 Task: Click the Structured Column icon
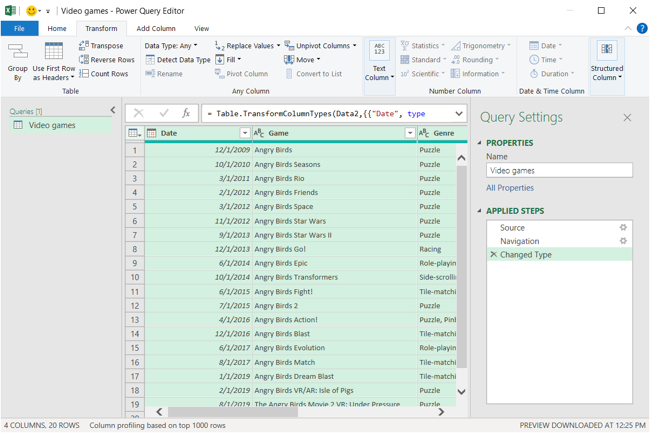[x=607, y=50]
